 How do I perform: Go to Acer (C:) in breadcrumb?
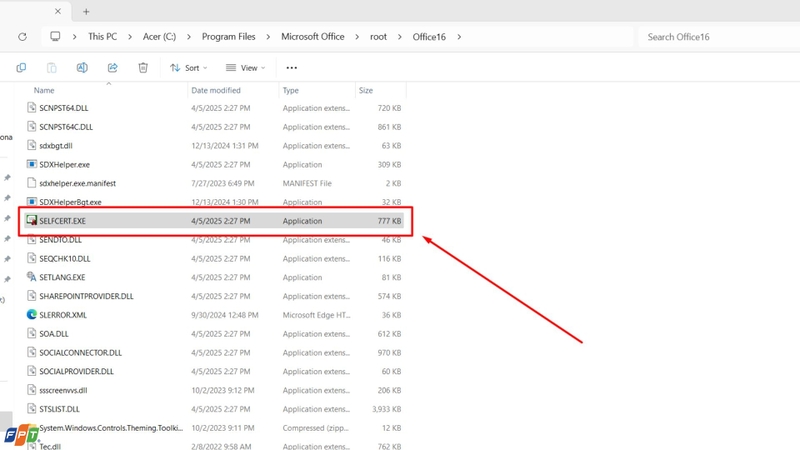click(x=159, y=37)
